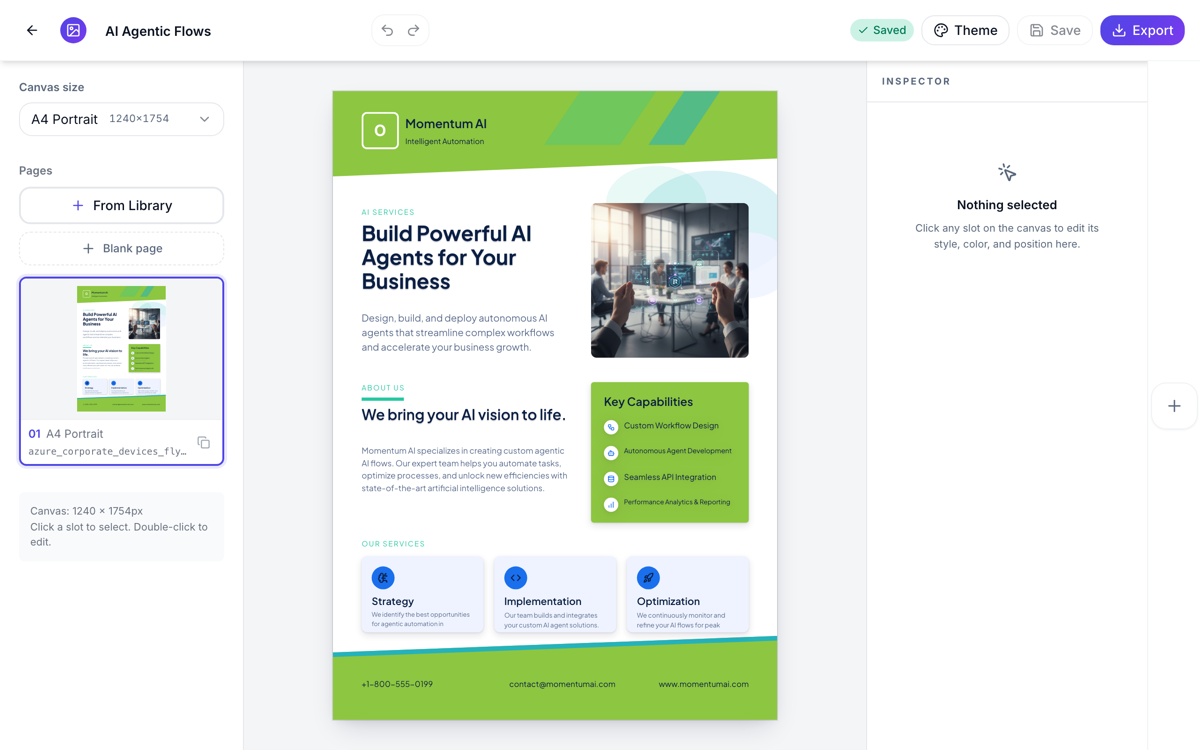Click the Optimization rocket icon
The image size is (1200, 750).
coord(648,577)
